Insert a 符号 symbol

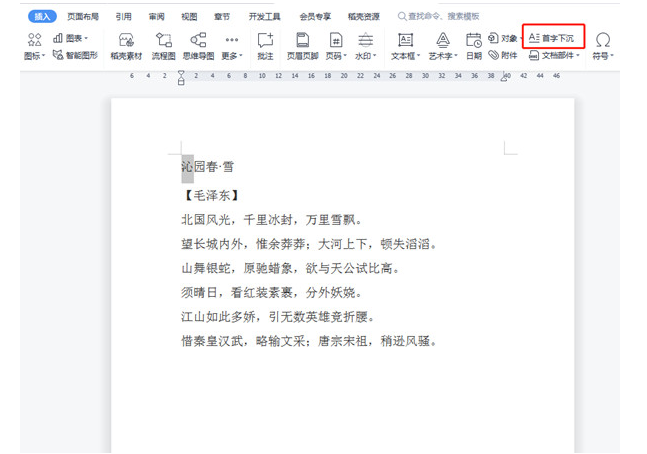click(603, 47)
